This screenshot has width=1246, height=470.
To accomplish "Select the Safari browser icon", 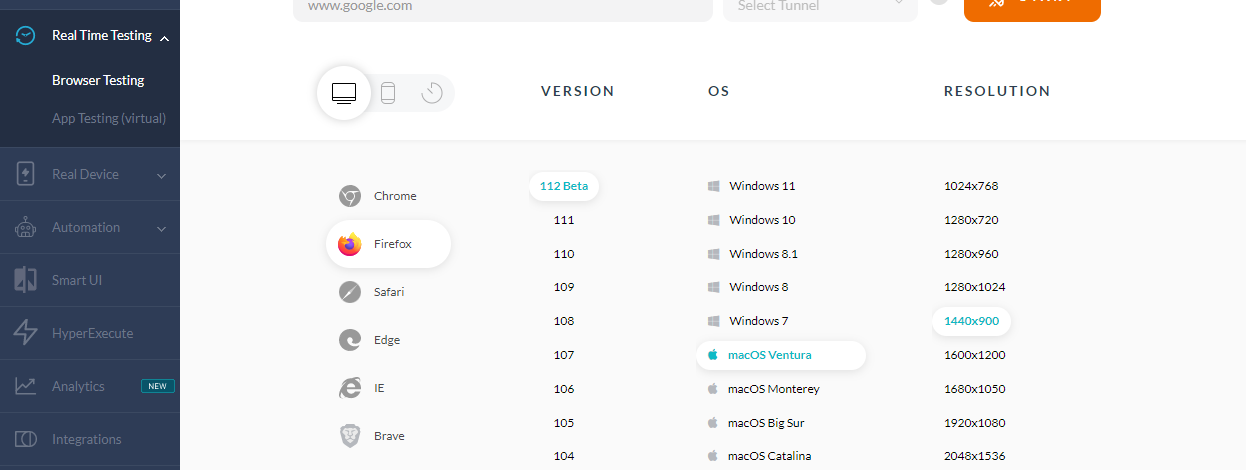I will 350,292.
